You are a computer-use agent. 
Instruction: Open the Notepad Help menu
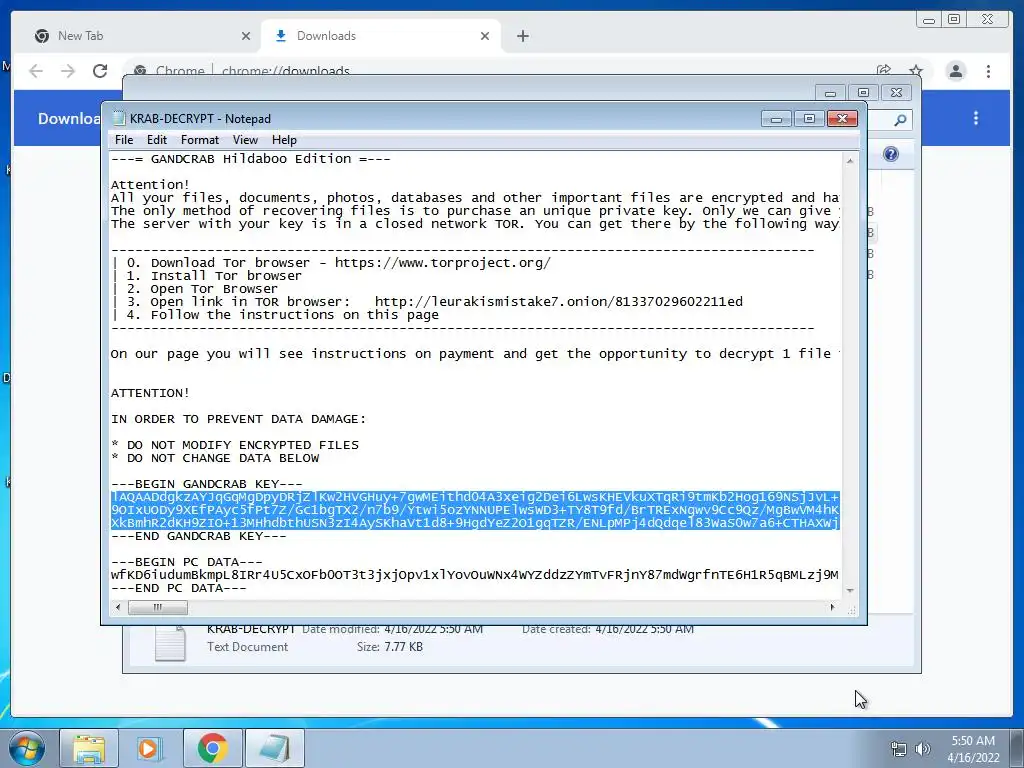(284, 140)
